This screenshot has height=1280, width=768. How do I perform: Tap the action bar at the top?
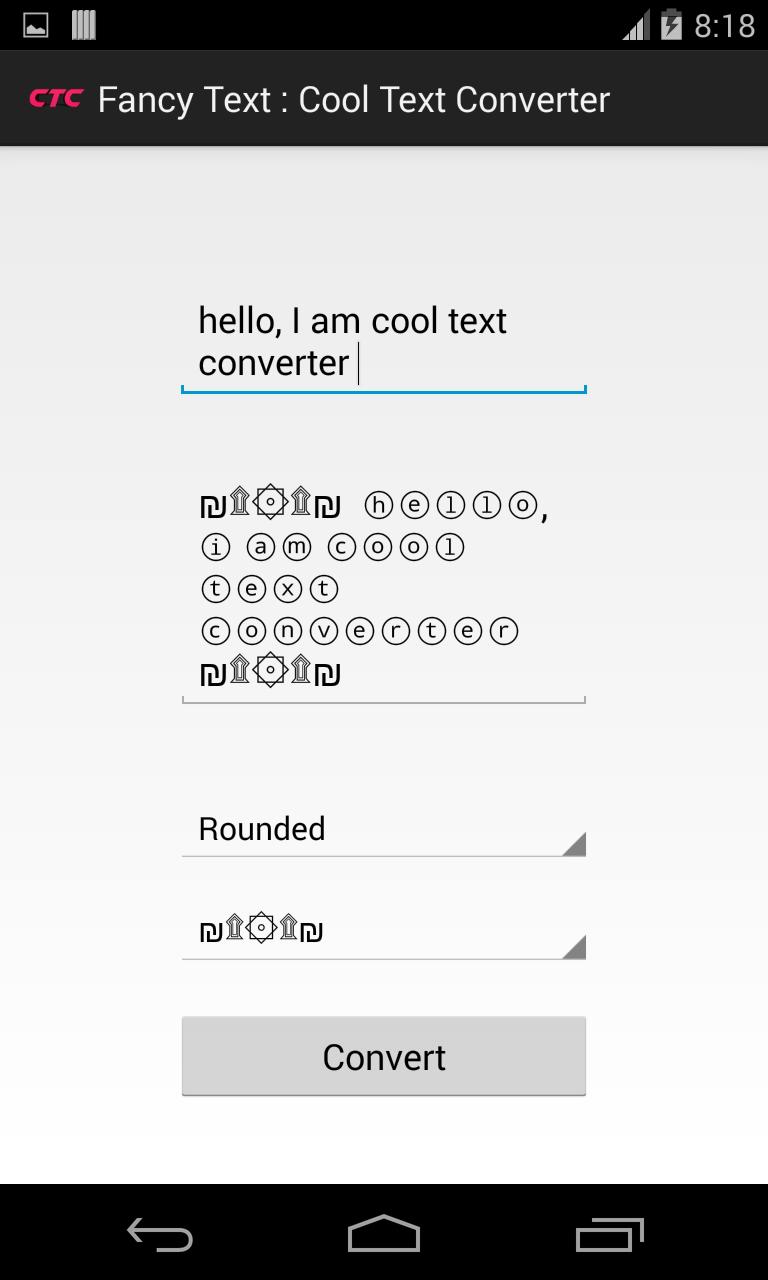point(384,99)
